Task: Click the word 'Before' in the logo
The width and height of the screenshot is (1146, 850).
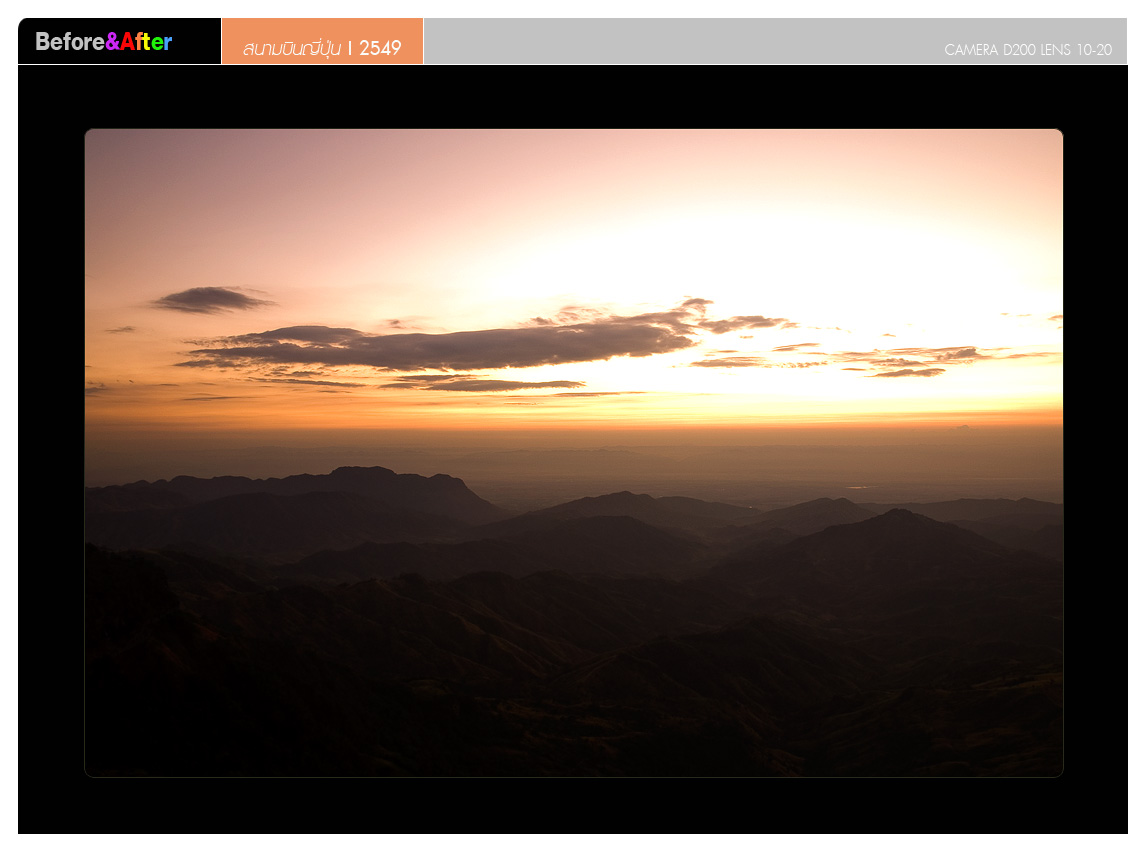Action: [69, 42]
